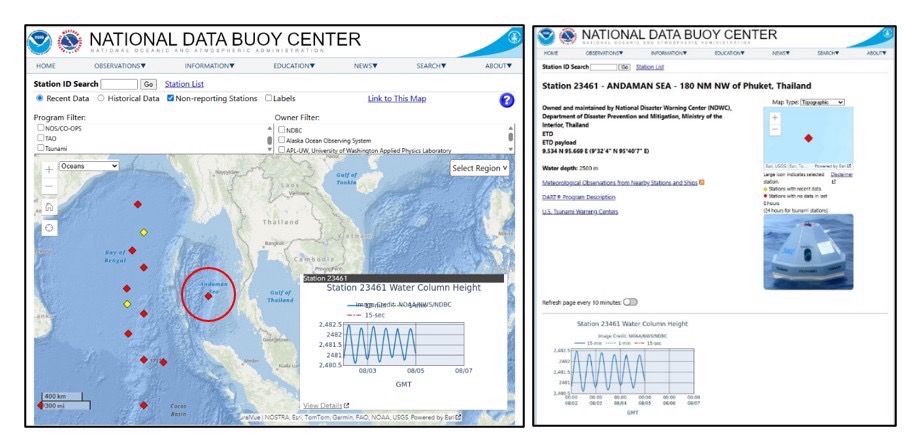The width and height of the screenshot is (919, 444).
Task: Check the APL-UW owner filter checkbox
Action: tap(282, 150)
